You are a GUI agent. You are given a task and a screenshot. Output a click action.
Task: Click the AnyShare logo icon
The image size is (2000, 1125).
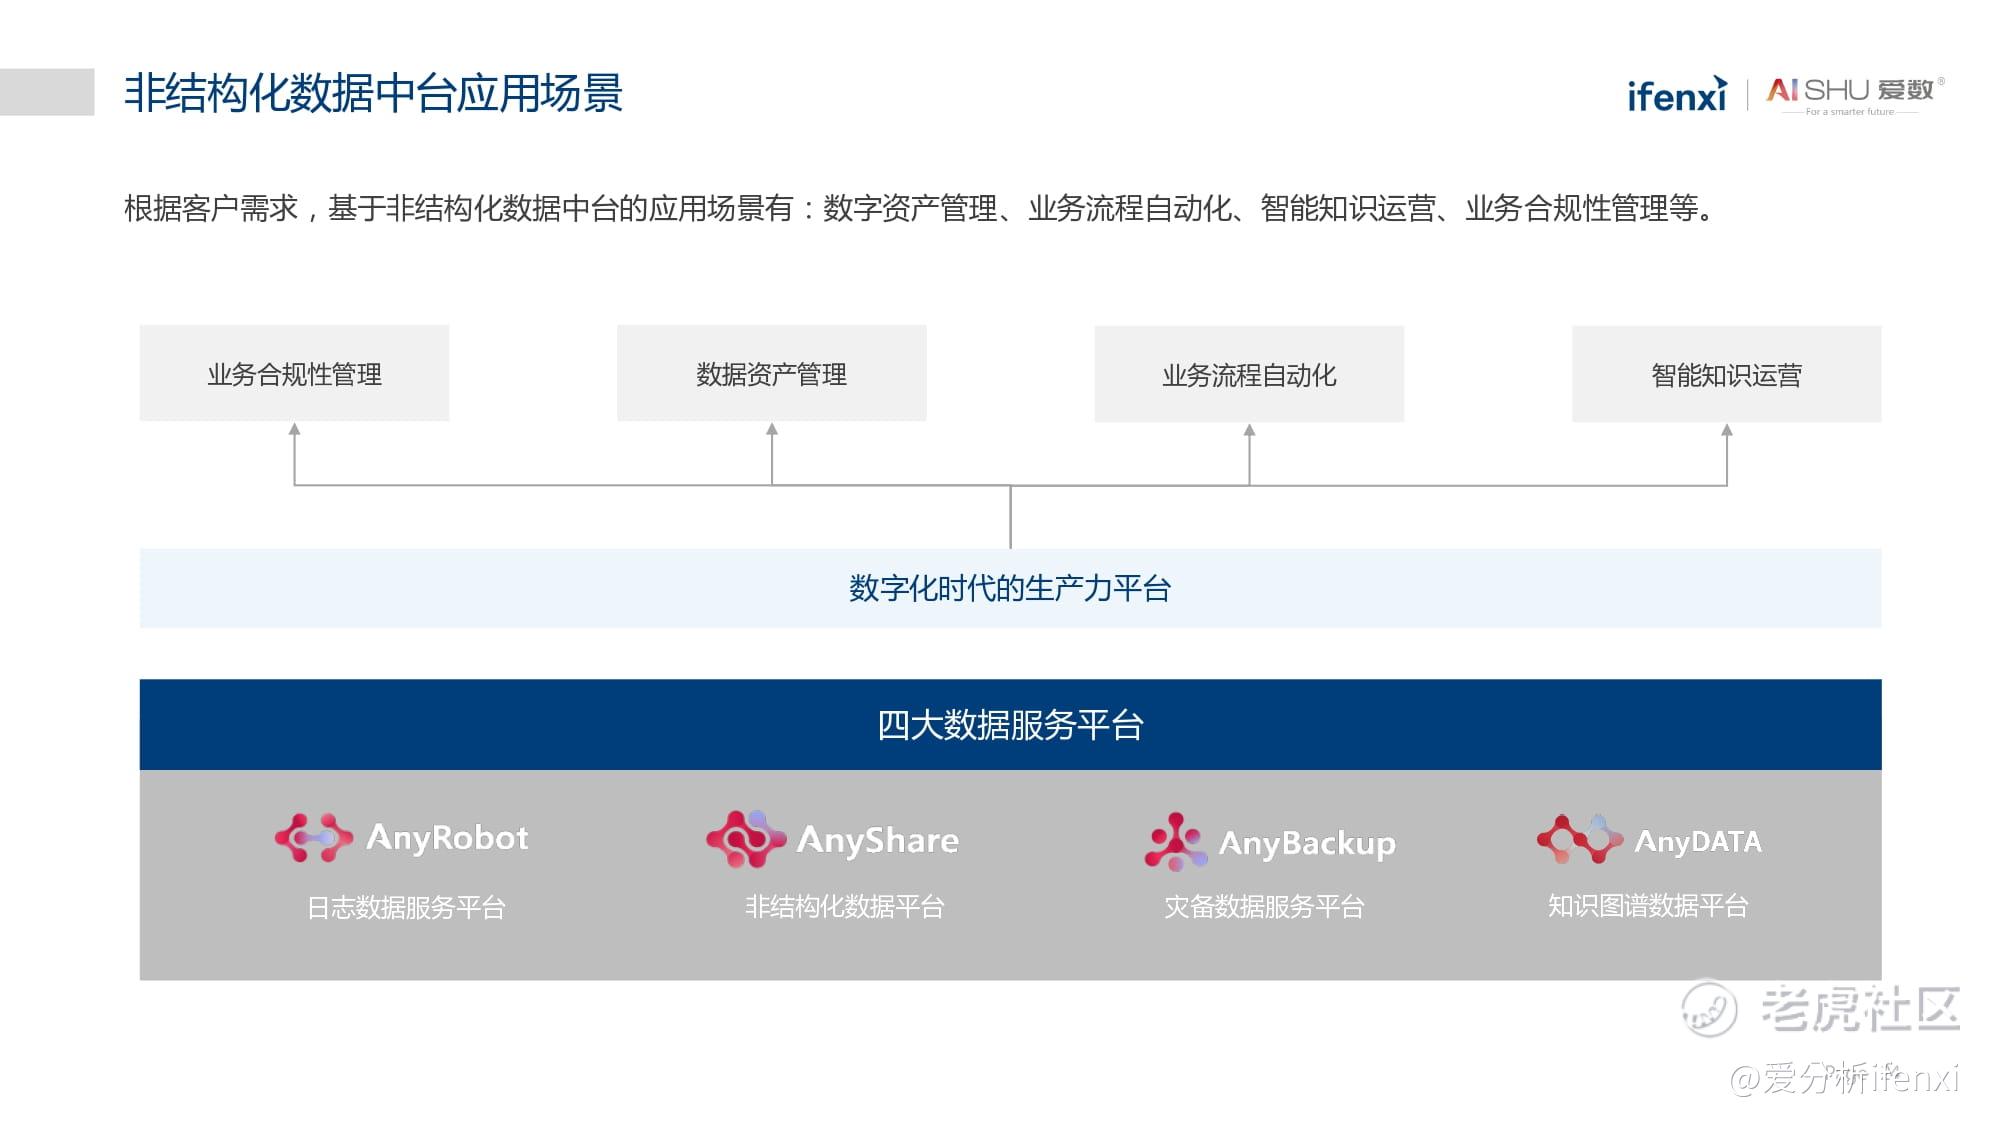coord(745,839)
